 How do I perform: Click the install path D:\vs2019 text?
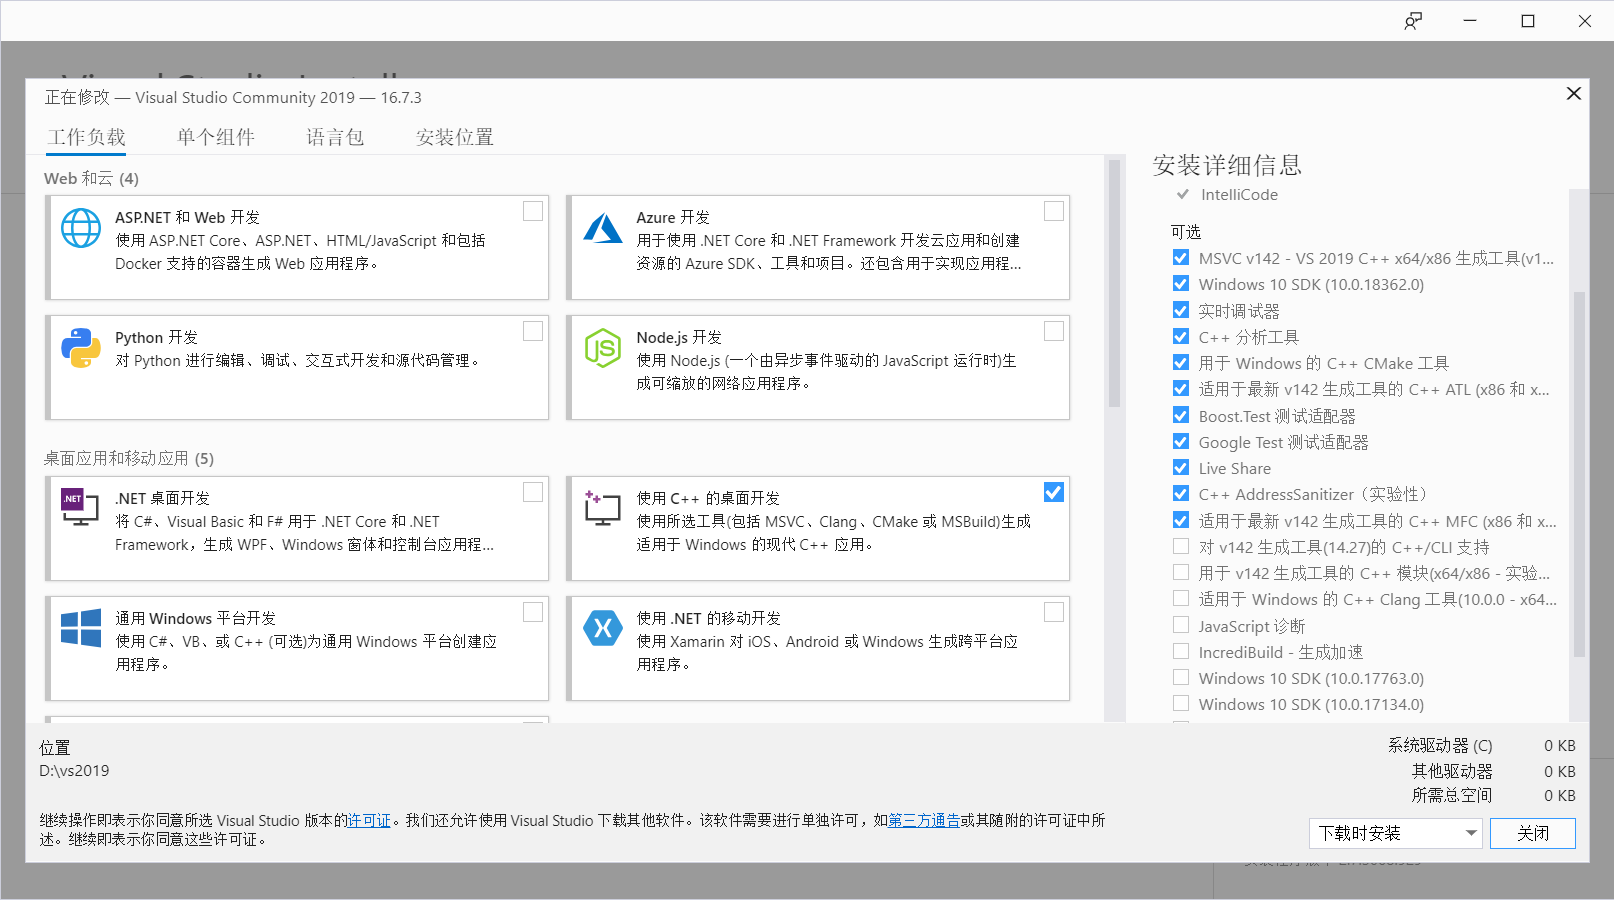(x=74, y=770)
